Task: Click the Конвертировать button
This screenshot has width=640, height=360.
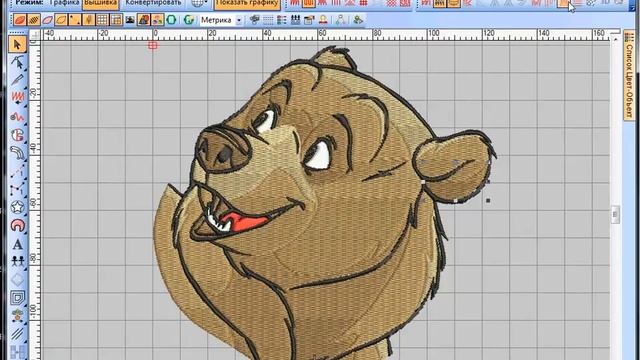Action: [153, 3]
